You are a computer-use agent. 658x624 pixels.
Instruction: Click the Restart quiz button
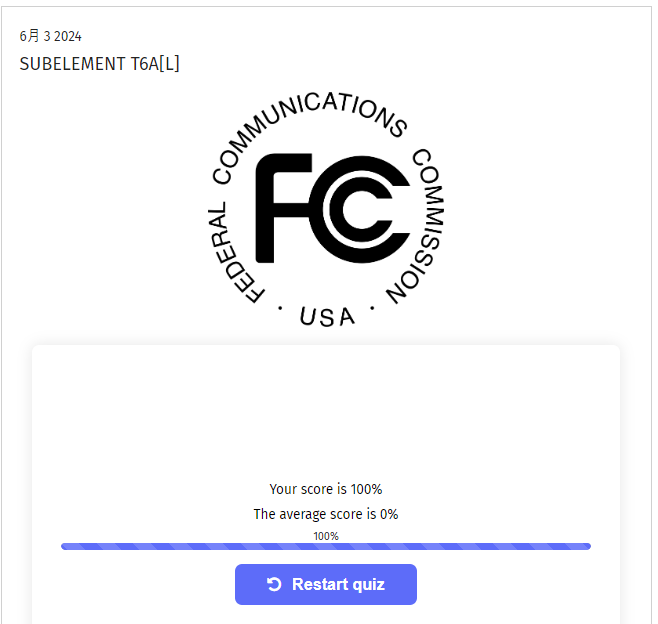325,584
